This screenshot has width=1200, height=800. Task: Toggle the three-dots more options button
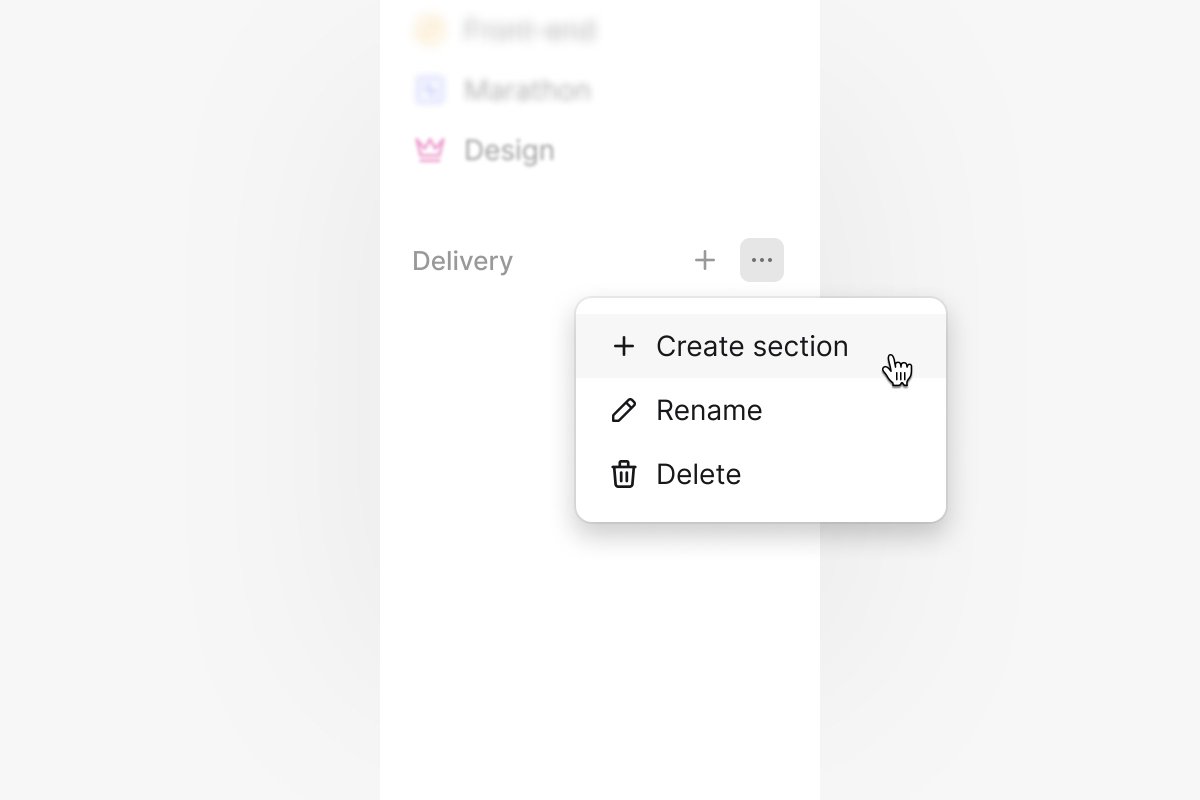tap(762, 260)
